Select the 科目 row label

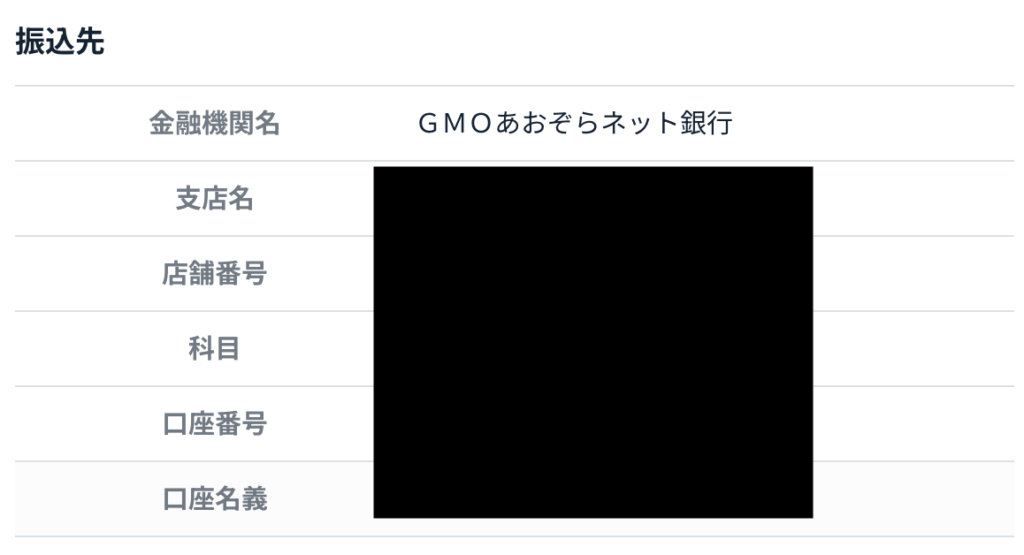(x=214, y=349)
